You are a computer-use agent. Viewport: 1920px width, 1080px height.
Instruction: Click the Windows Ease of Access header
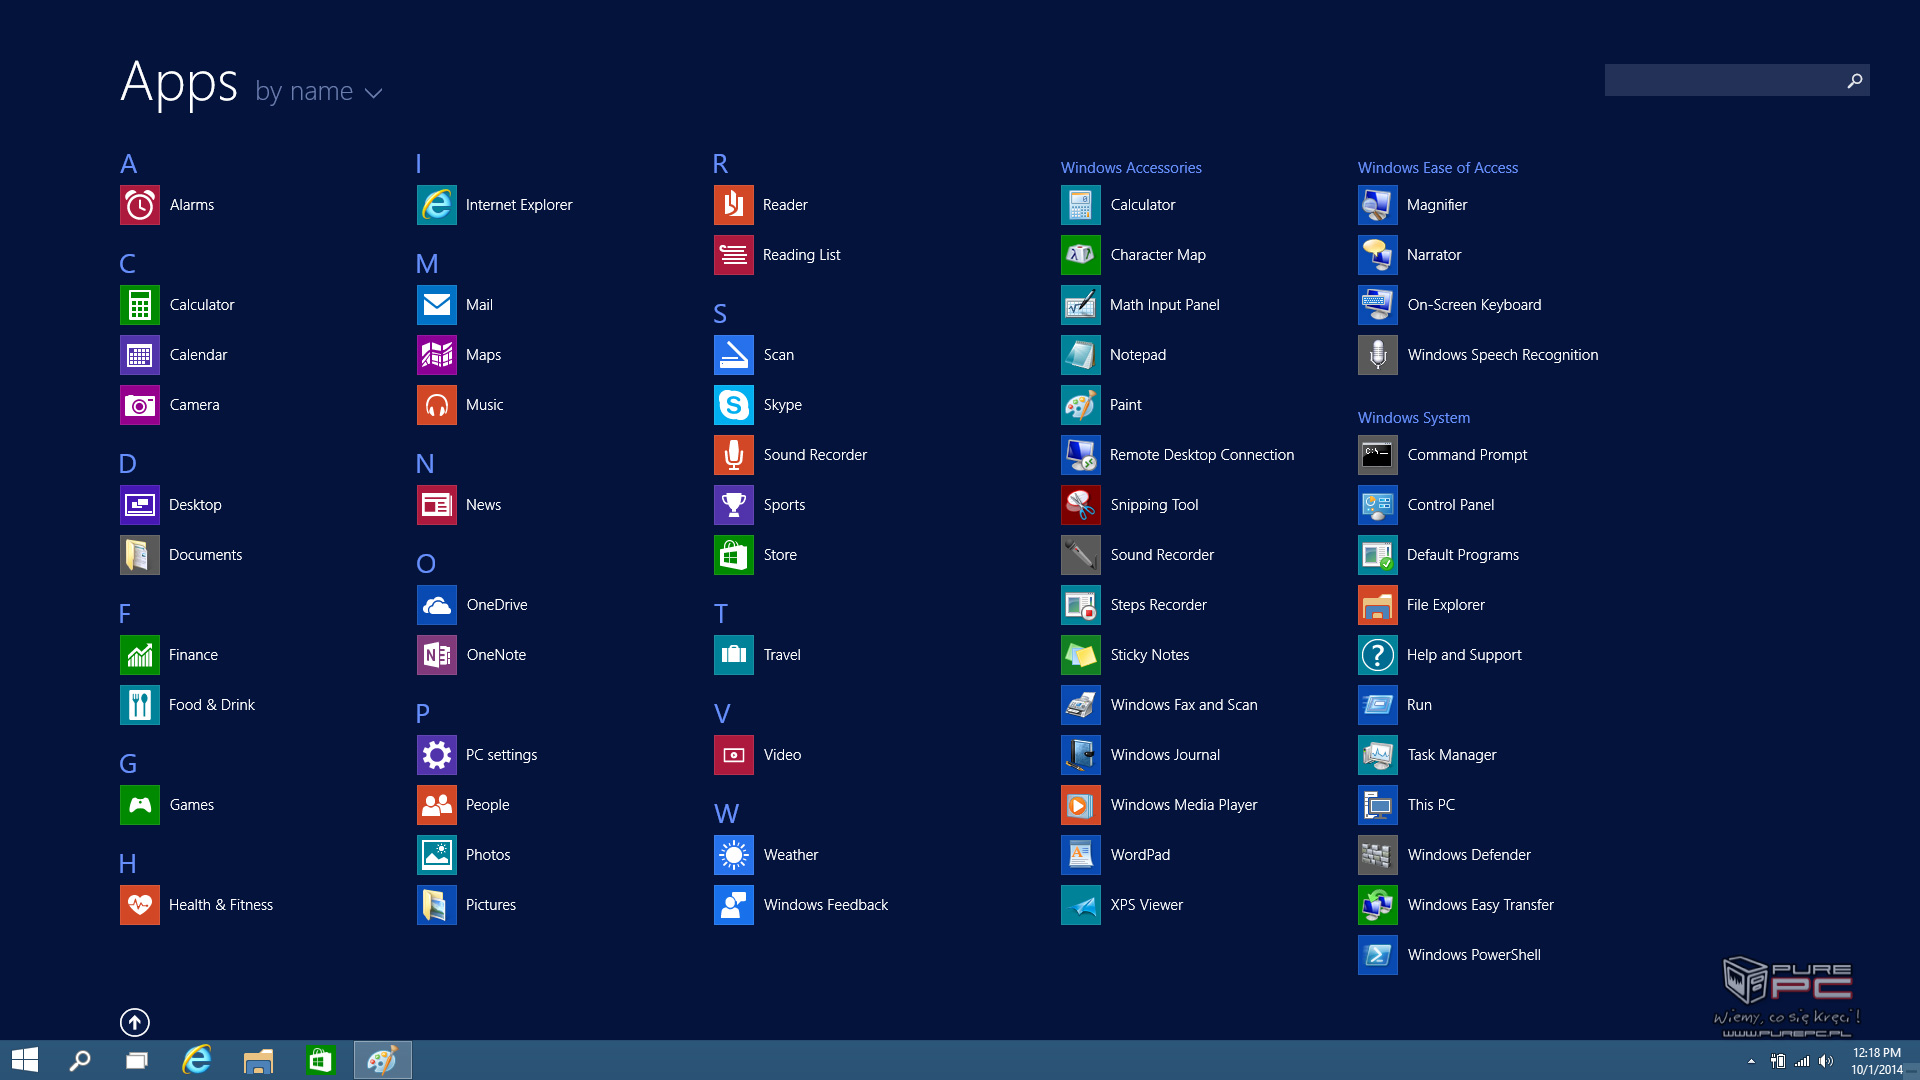pos(1438,168)
